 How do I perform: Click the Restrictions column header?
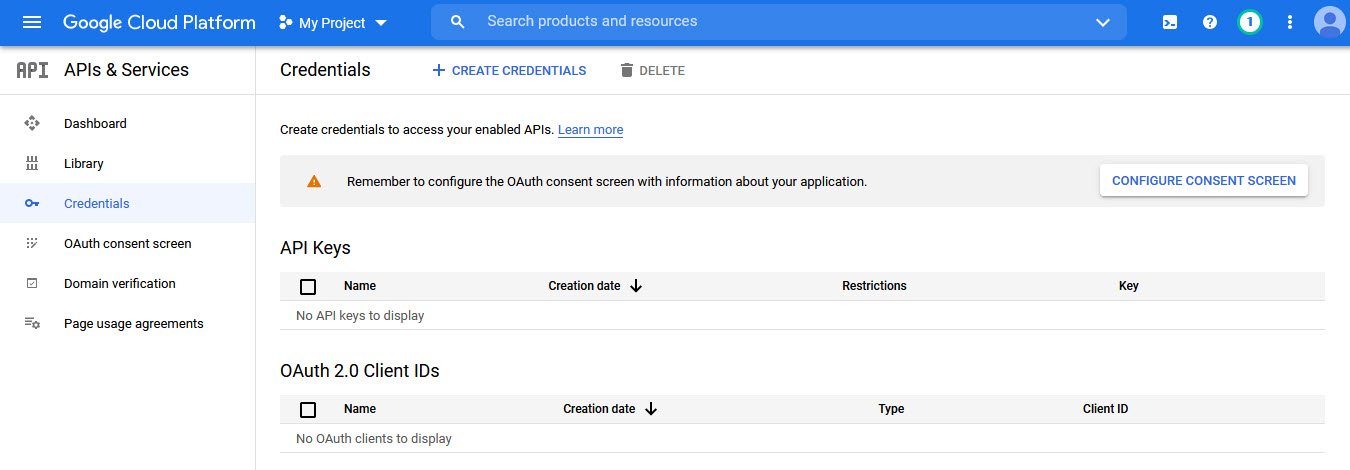(874, 286)
